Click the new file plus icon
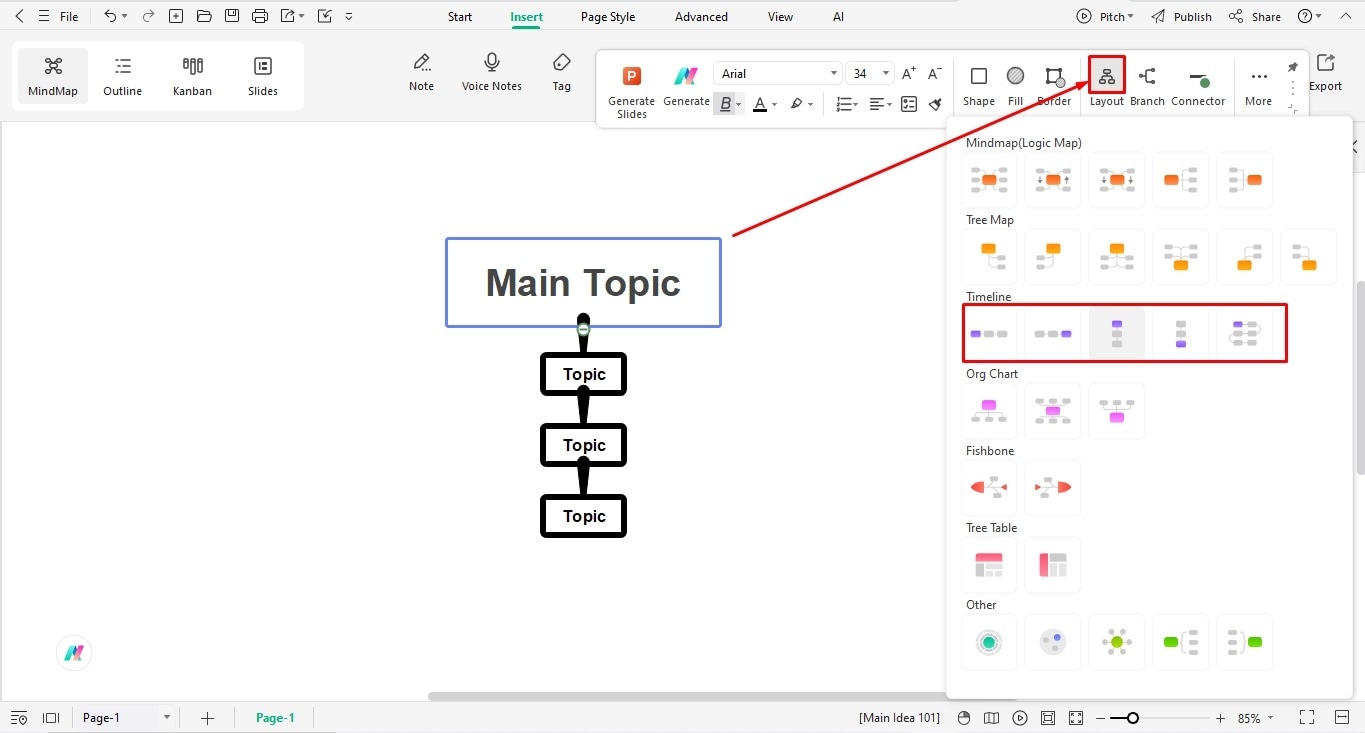Image resolution: width=1365 pixels, height=733 pixels. click(x=176, y=16)
